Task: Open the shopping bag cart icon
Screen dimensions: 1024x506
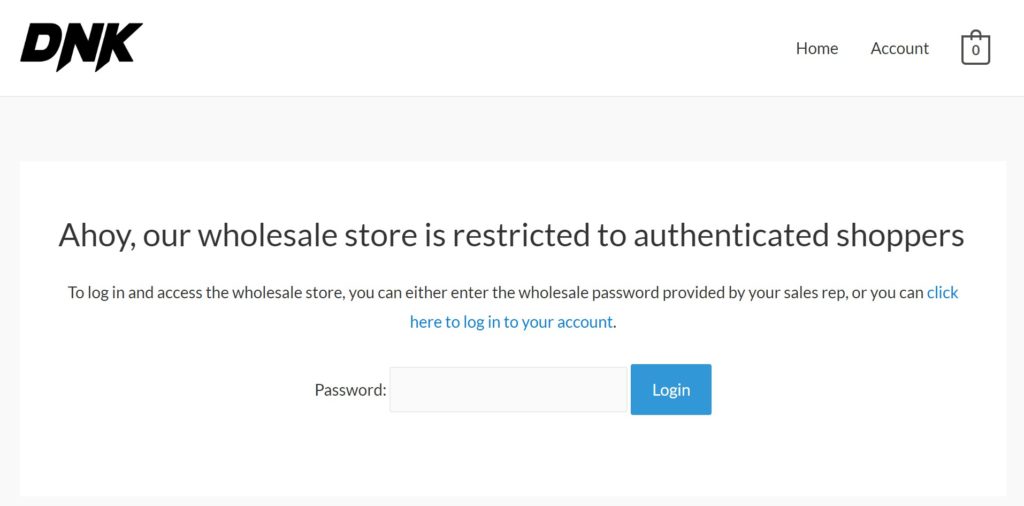Action: (x=975, y=48)
